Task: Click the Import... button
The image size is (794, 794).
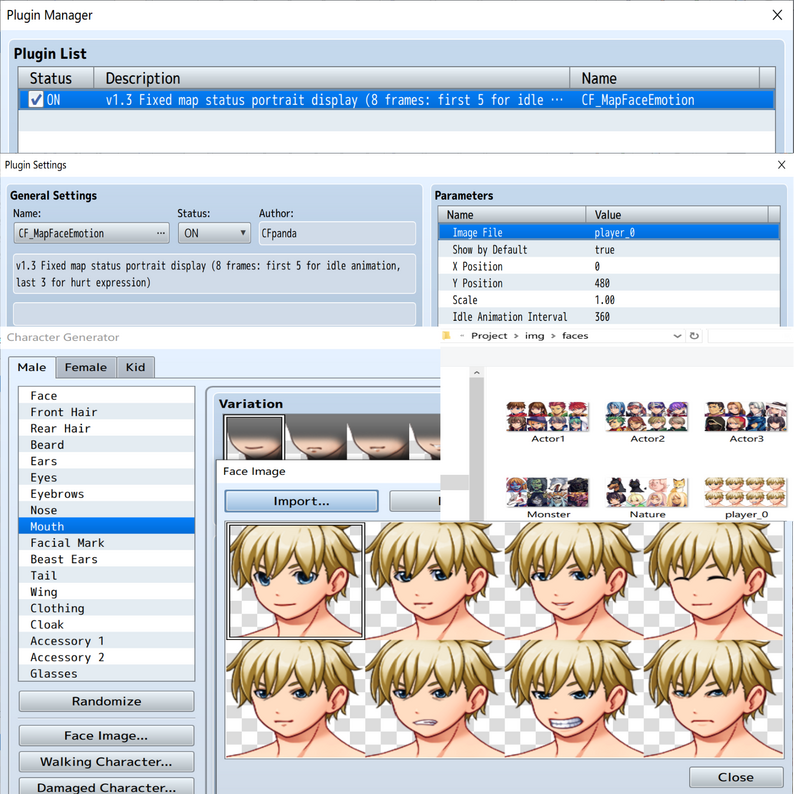Action: click(301, 501)
